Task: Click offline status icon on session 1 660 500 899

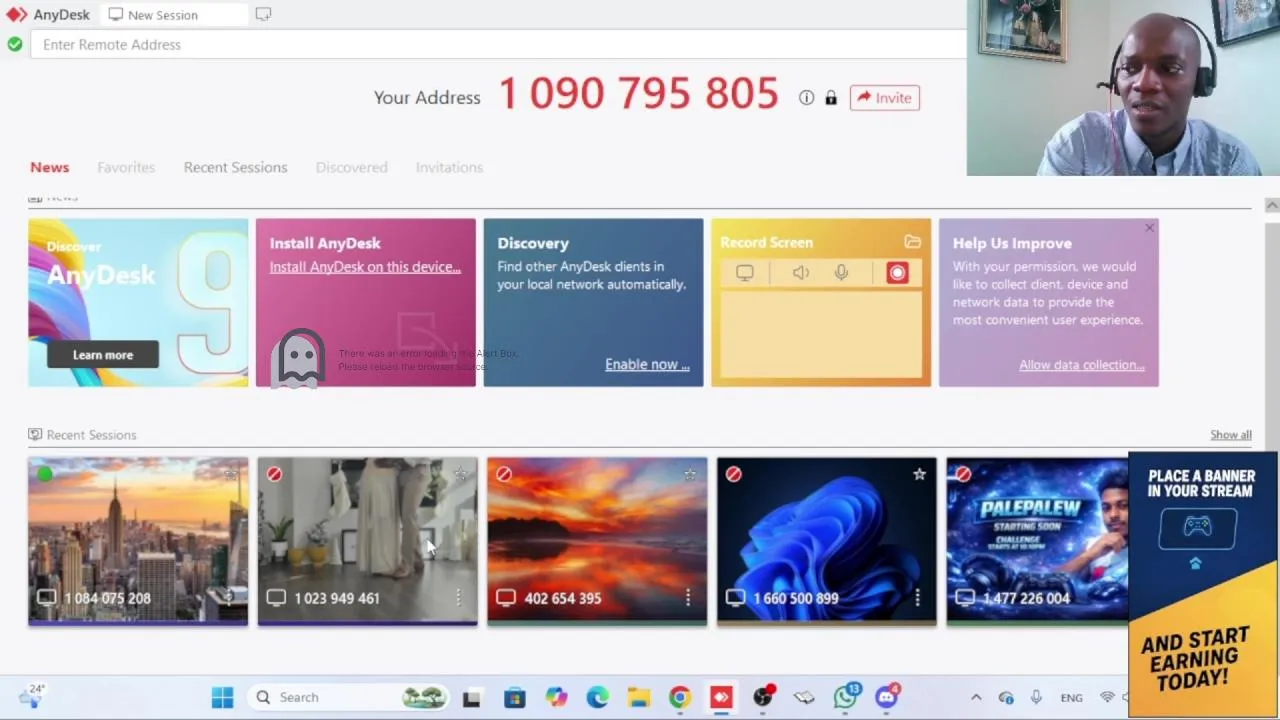Action: click(734, 474)
